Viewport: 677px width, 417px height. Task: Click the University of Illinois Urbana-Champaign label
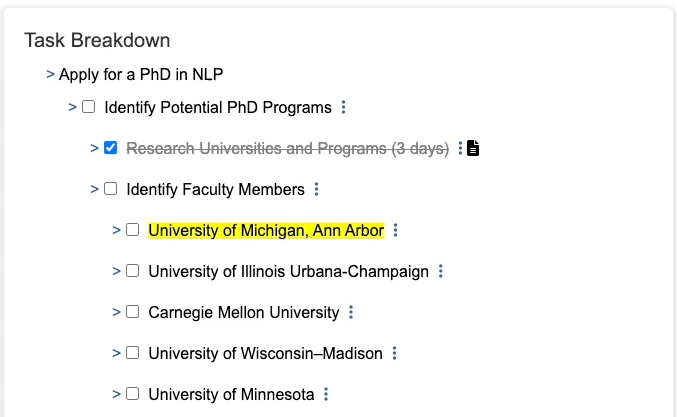pos(288,271)
